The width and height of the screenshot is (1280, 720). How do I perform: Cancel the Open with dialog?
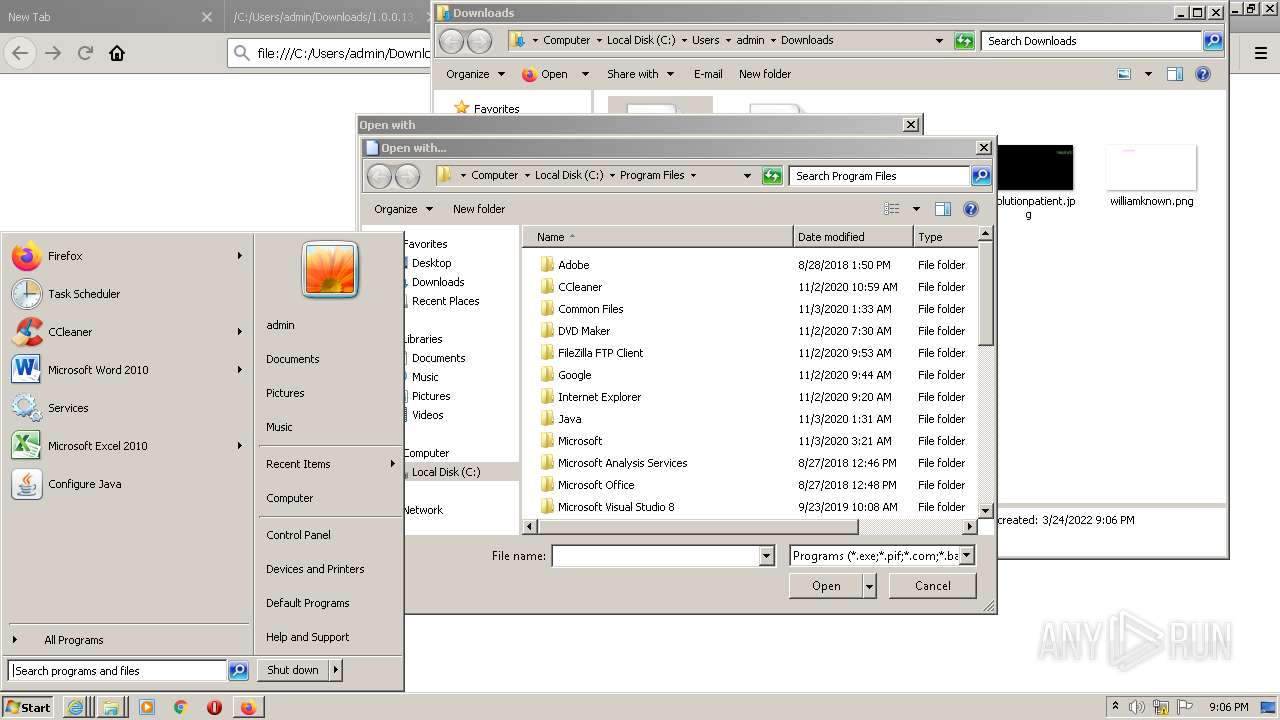933,586
